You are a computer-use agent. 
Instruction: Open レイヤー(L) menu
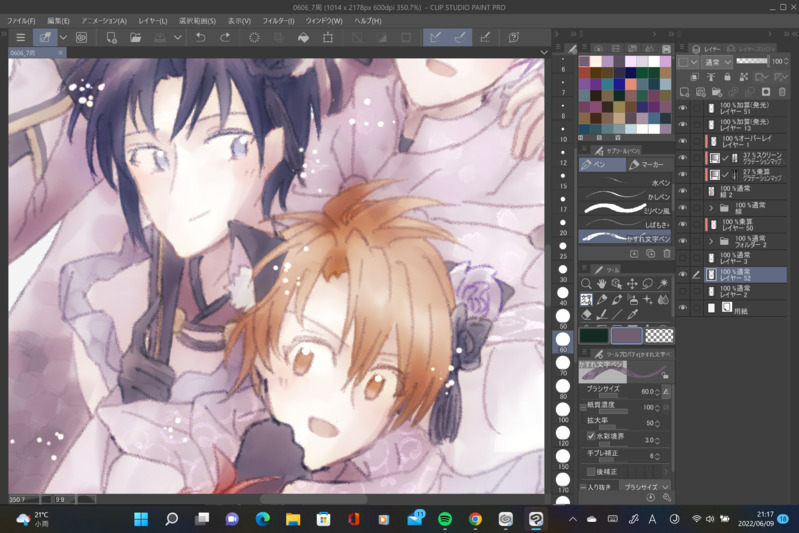(x=152, y=21)
